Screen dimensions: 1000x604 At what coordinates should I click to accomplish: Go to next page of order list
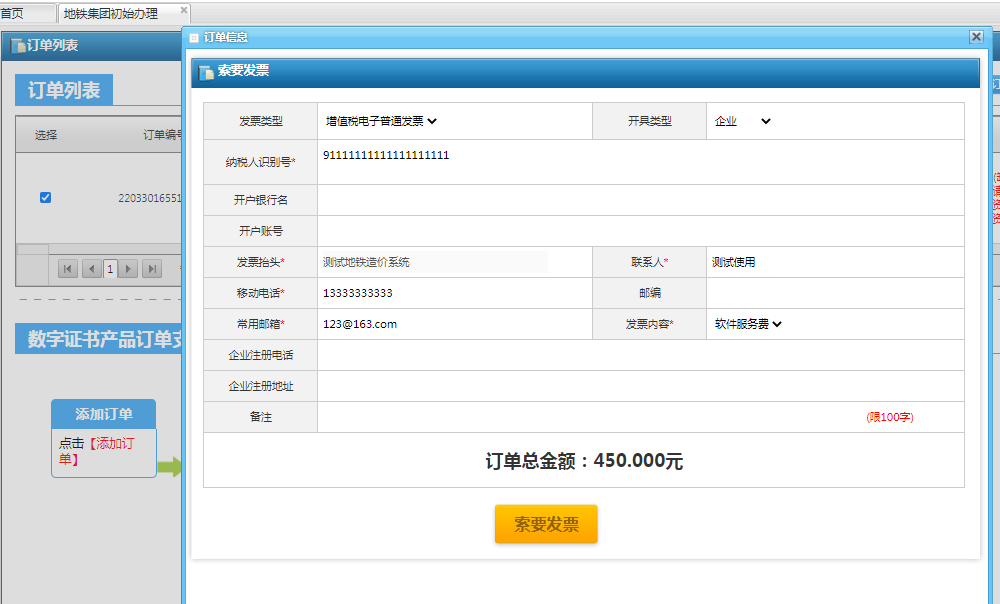(129, 268)
